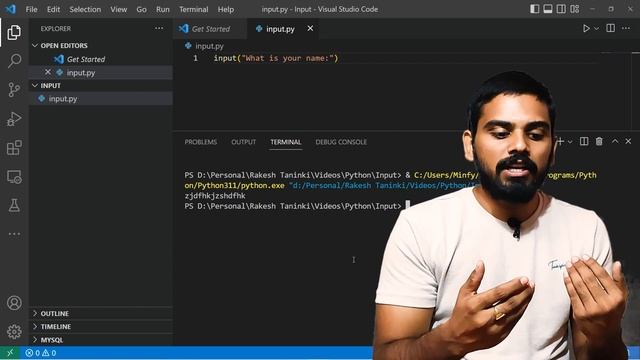Select the Terminal panel tab
The image size is (640, 360).
[x=285, y=142]
